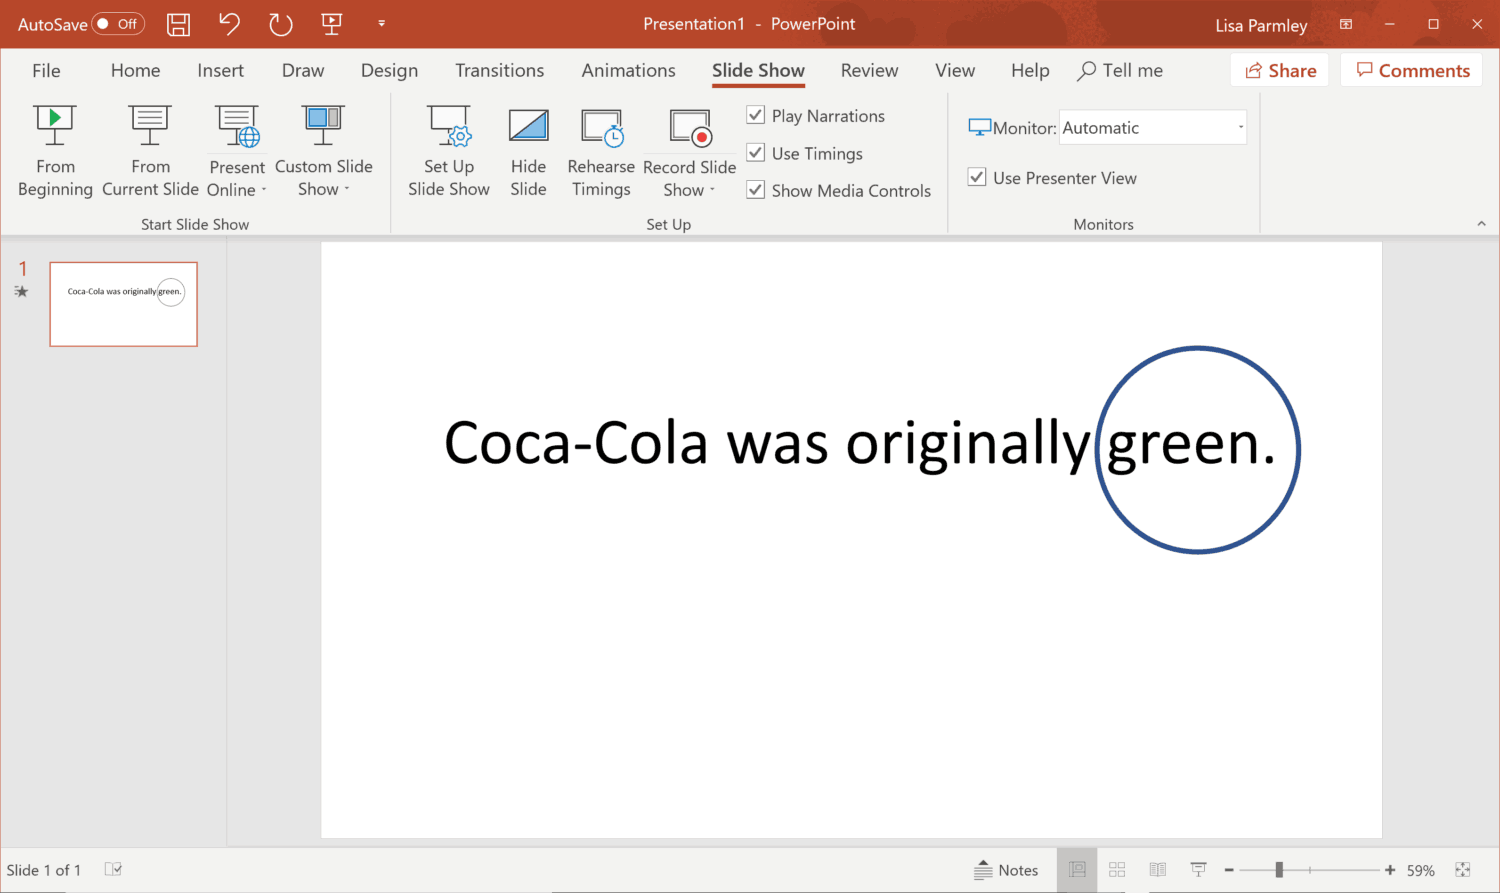Uncheck Play Narrations
This screenshot has width=1500, height=893.
tap(756, 115)
